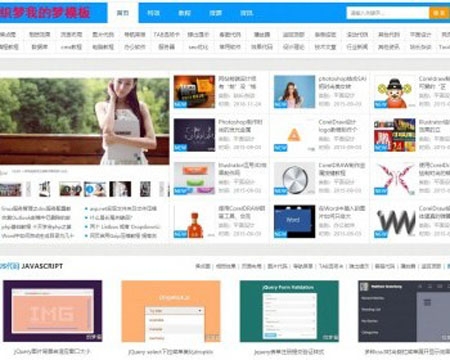Select the highlighted carousel thumbnail with blue circle

95,189
